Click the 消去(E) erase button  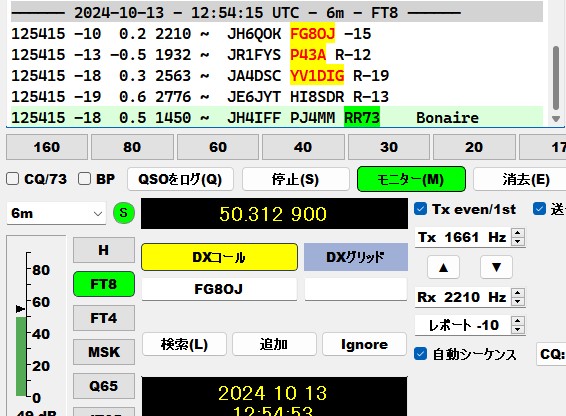tap(520, 179)
